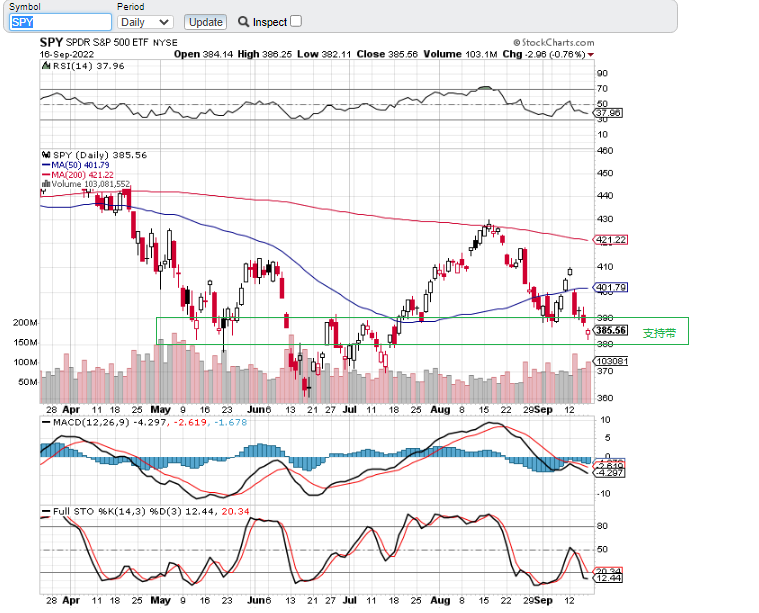Click the stochastic 20.34 %D value tag
Image resolution: width=759 pixels, height=613 pixels.
pos(608,571)
